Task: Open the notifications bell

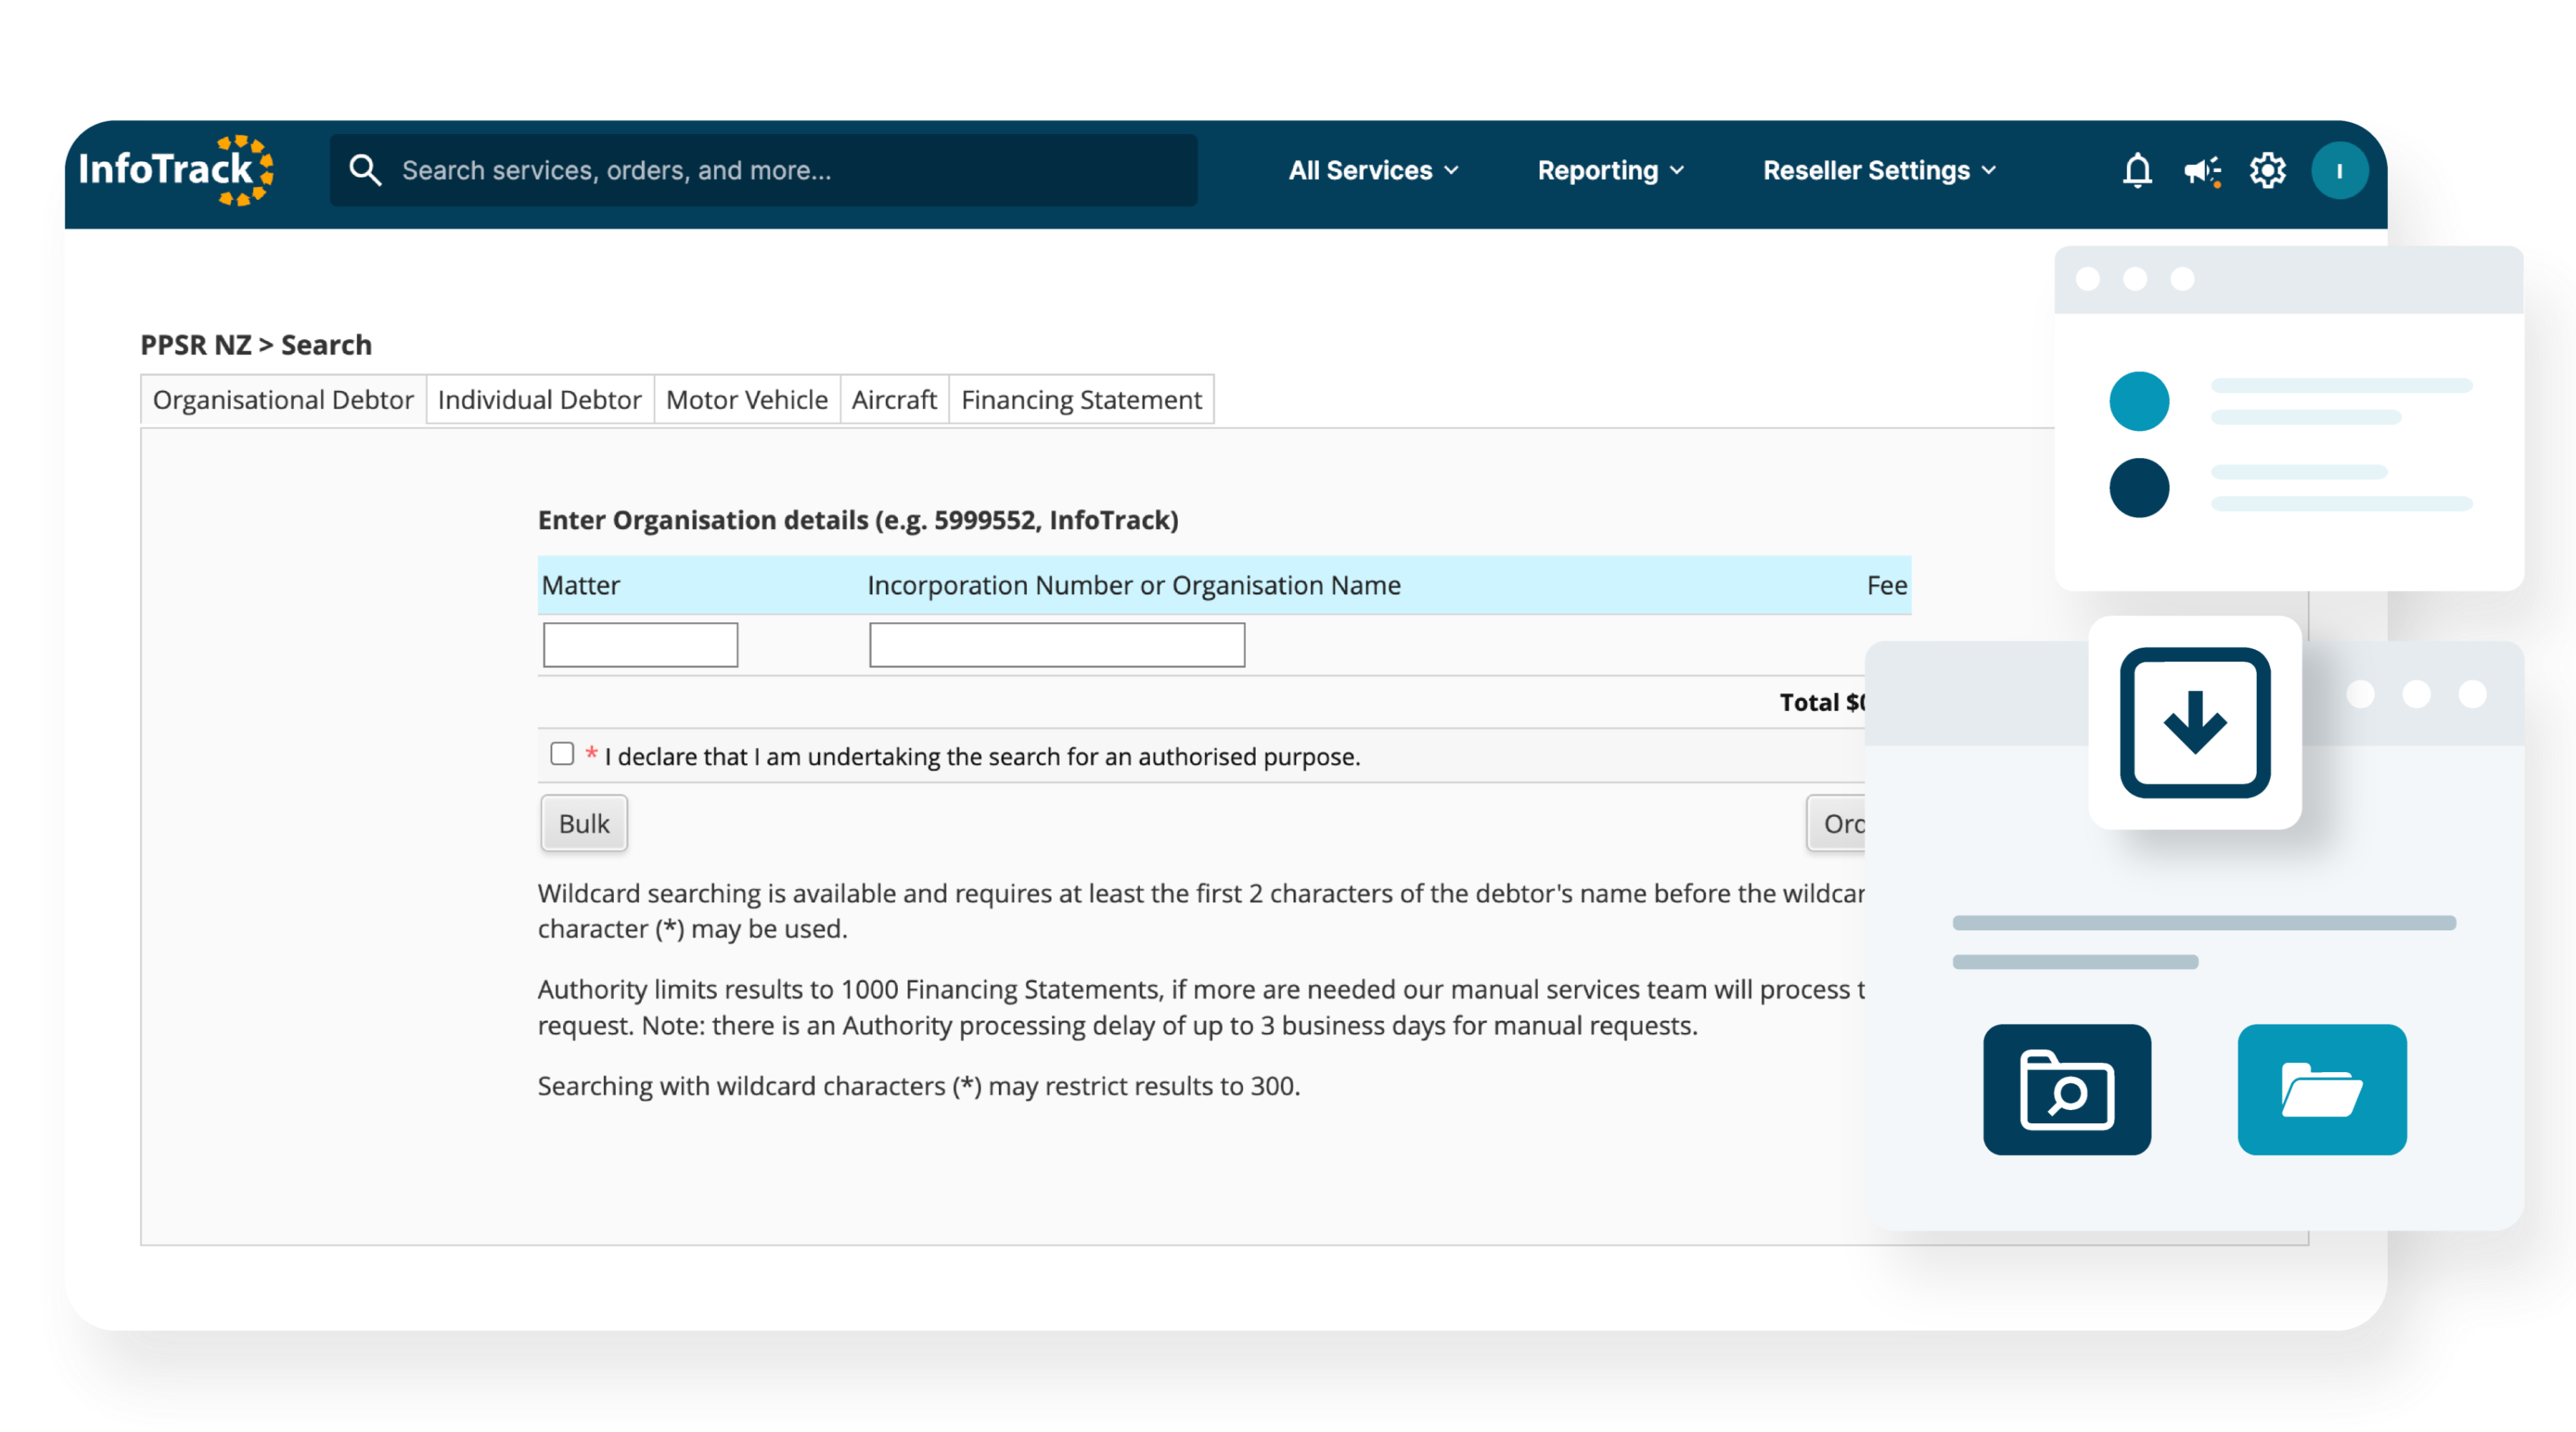Action: [2137, 171]
